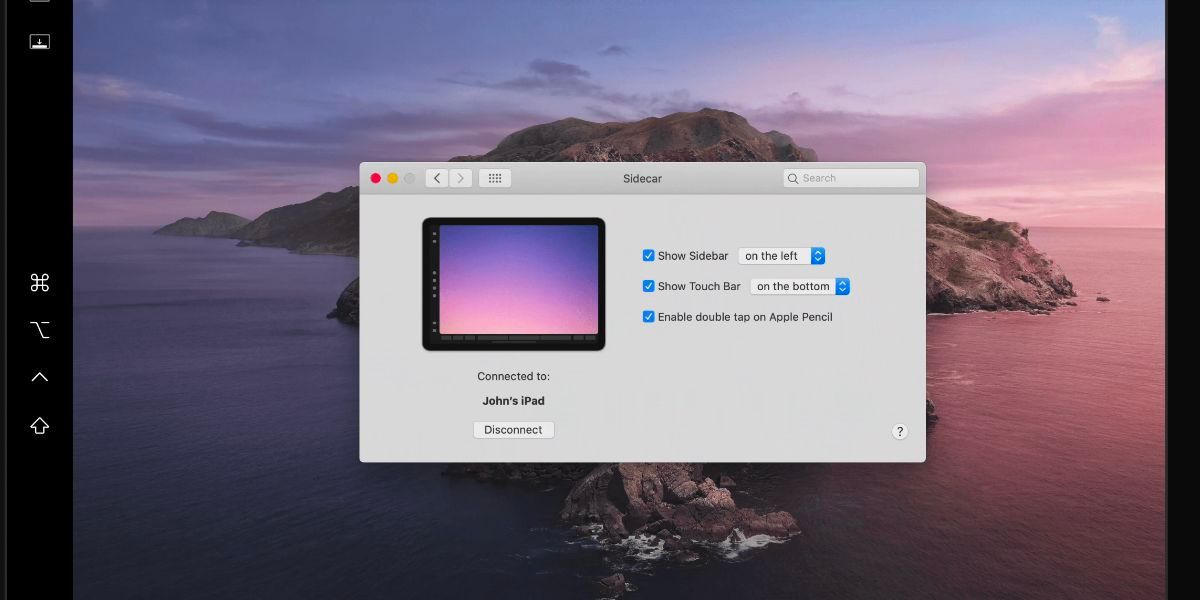Change Touch Bar position via 'on the bottom' dropdown
The width and height of the screenshot is (1200, 600).
click(800, 286)
